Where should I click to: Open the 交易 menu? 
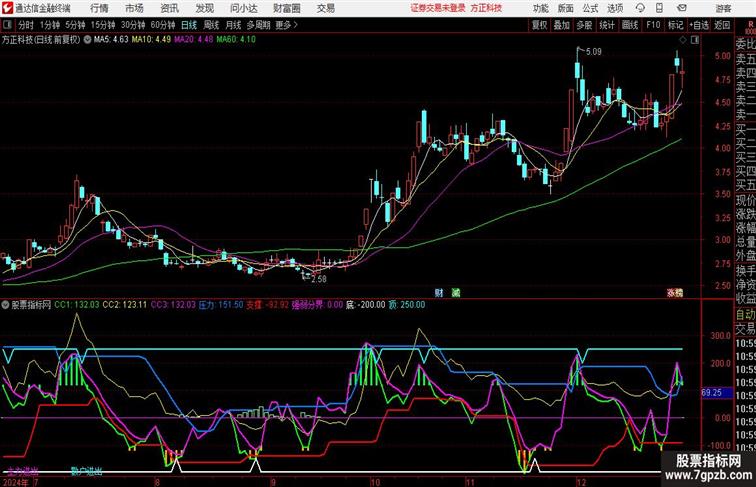point(326,8)
